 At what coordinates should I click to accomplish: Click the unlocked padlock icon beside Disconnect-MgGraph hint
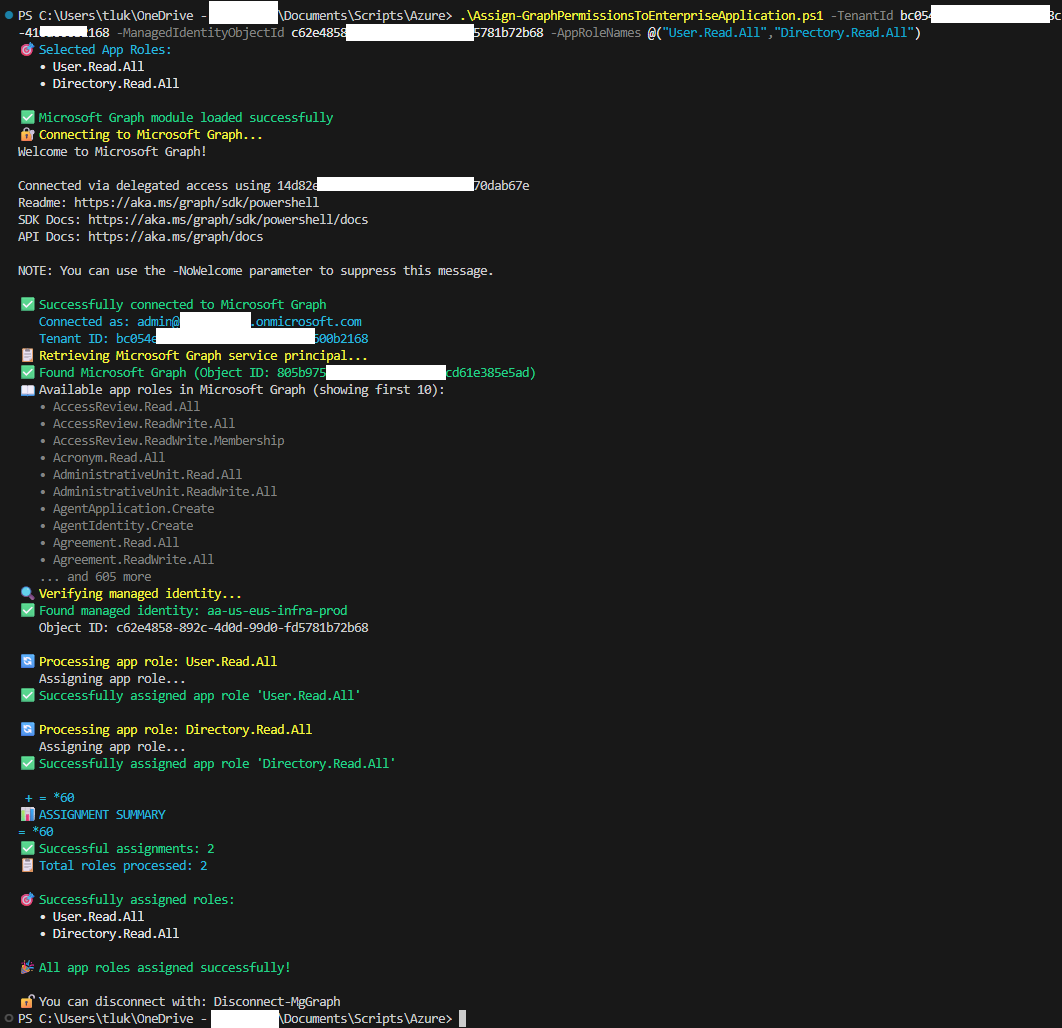click(27, 1002)
